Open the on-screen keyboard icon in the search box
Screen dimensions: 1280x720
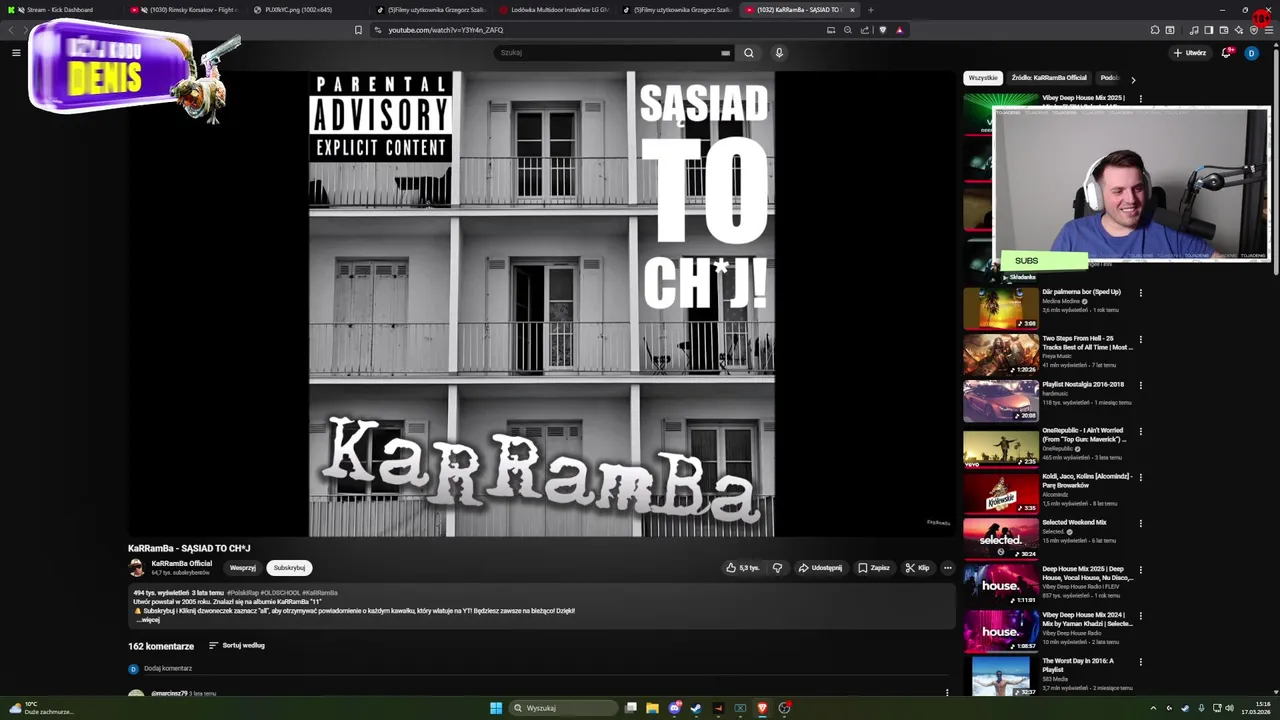[725, 53]
